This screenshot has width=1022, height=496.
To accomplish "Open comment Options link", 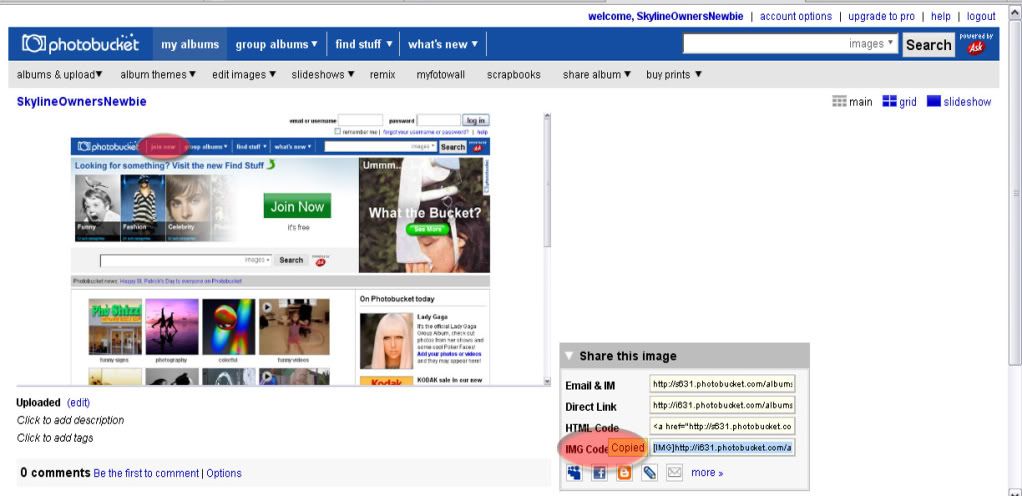I will coord(224,473).
